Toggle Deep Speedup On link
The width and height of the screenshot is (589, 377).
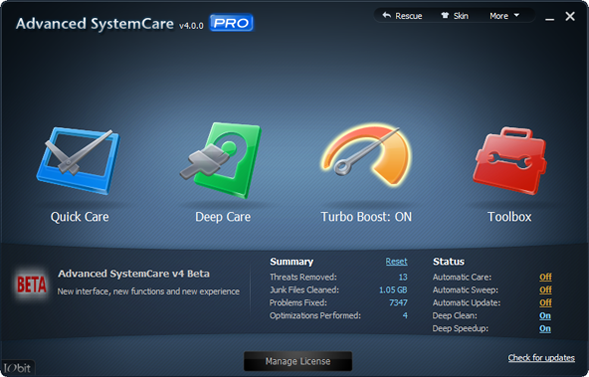coord(545,328)
